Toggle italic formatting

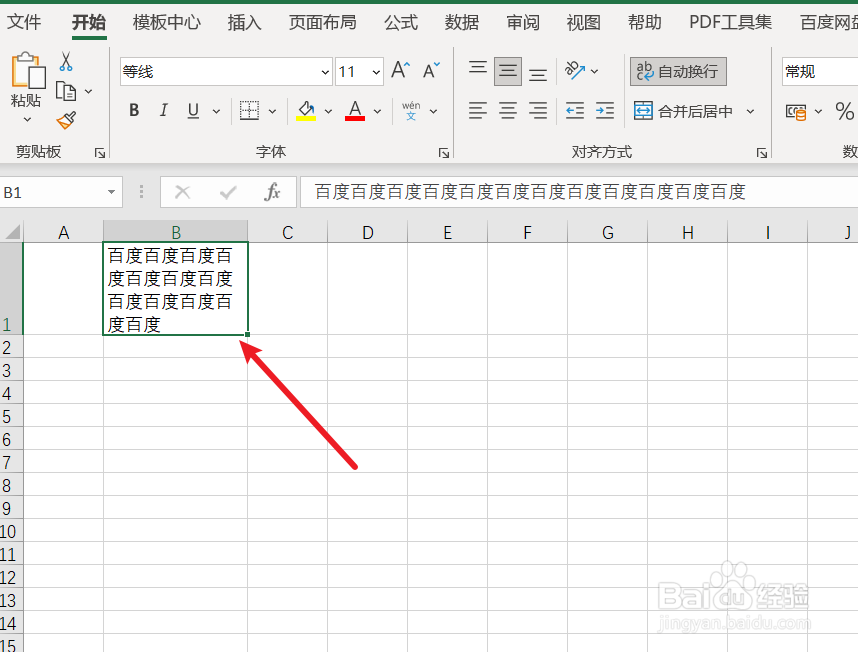click(x=163, y=110)
